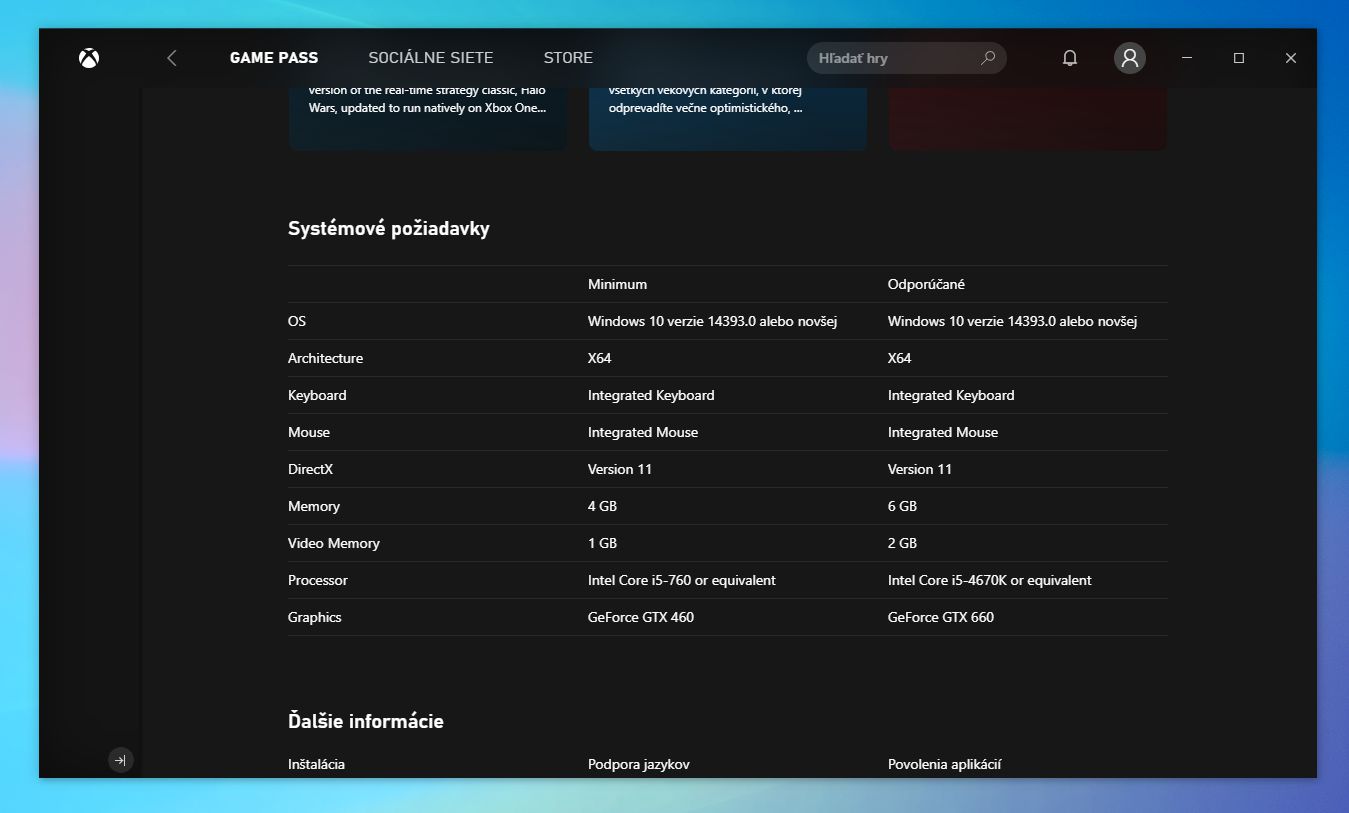Select recommended DirectX Version 11 value
This screenshot has height=813, width=1349.
(920, 469)
